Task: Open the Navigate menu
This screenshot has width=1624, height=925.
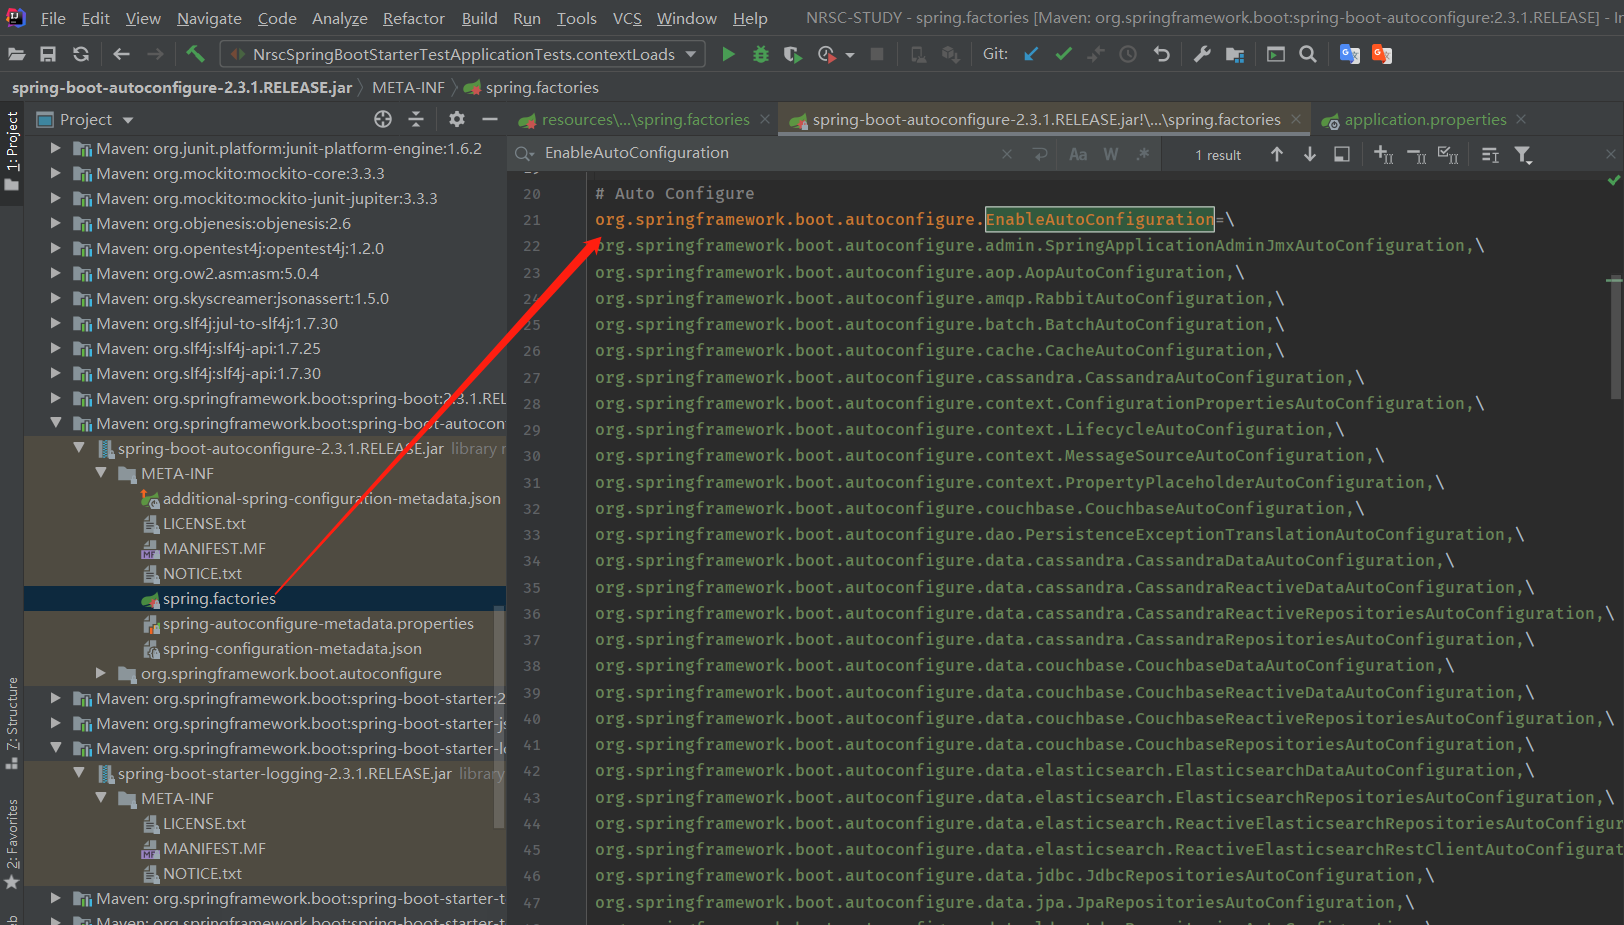Action: click(209, 18)
